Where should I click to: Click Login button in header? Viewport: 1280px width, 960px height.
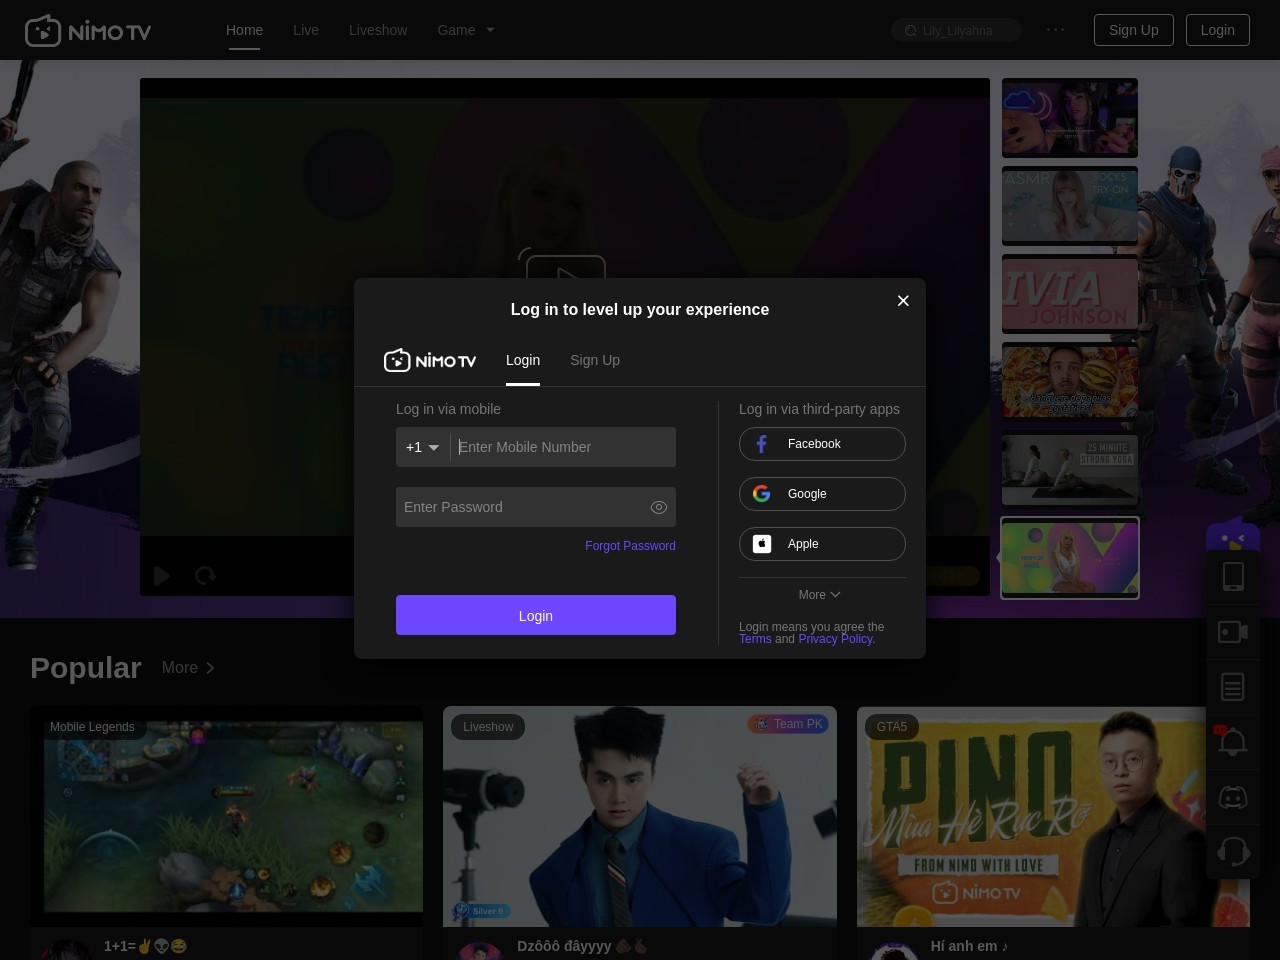1218,30
